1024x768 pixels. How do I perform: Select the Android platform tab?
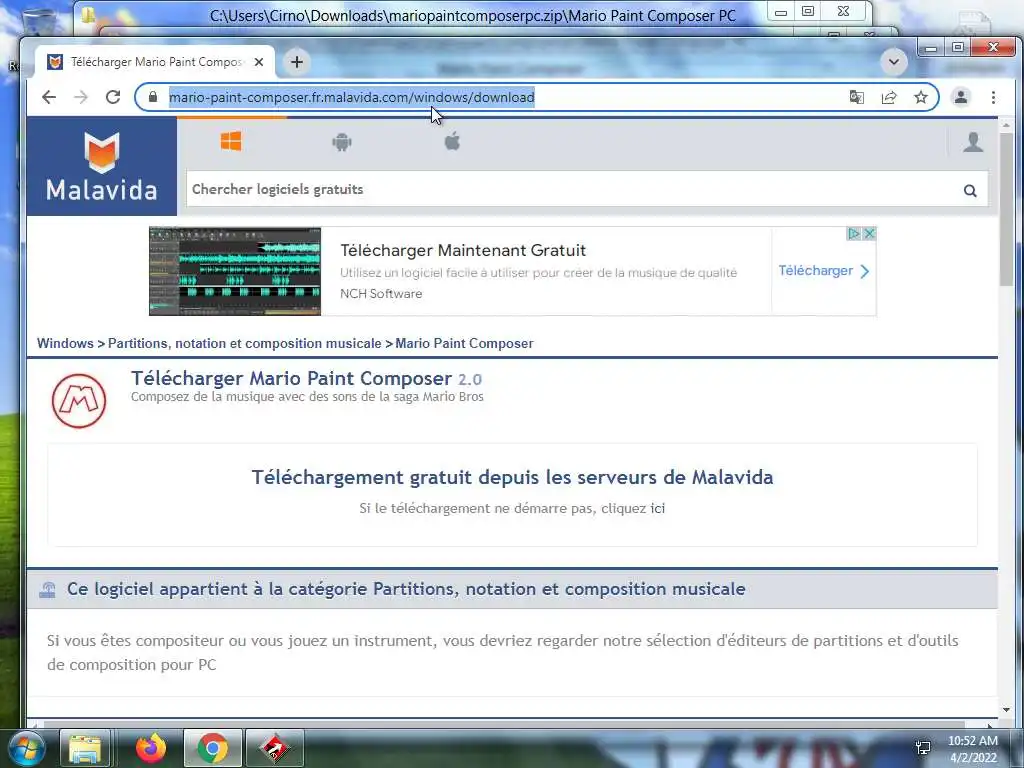[342, 141]
